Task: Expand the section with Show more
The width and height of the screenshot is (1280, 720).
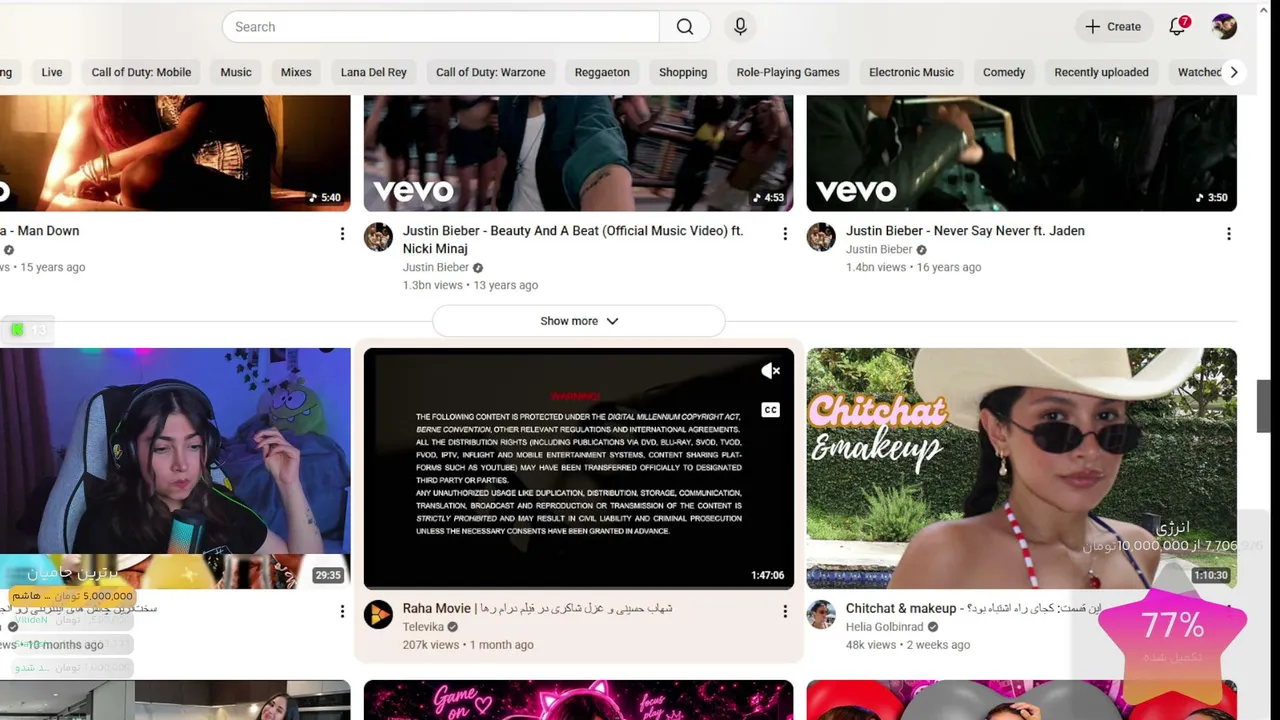Action: pyautogui.click(x=579, y=321)
